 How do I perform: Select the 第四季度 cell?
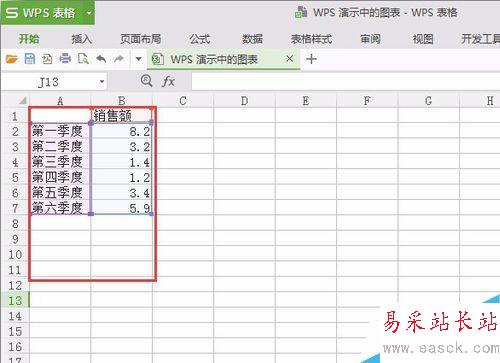coord(60,177)
